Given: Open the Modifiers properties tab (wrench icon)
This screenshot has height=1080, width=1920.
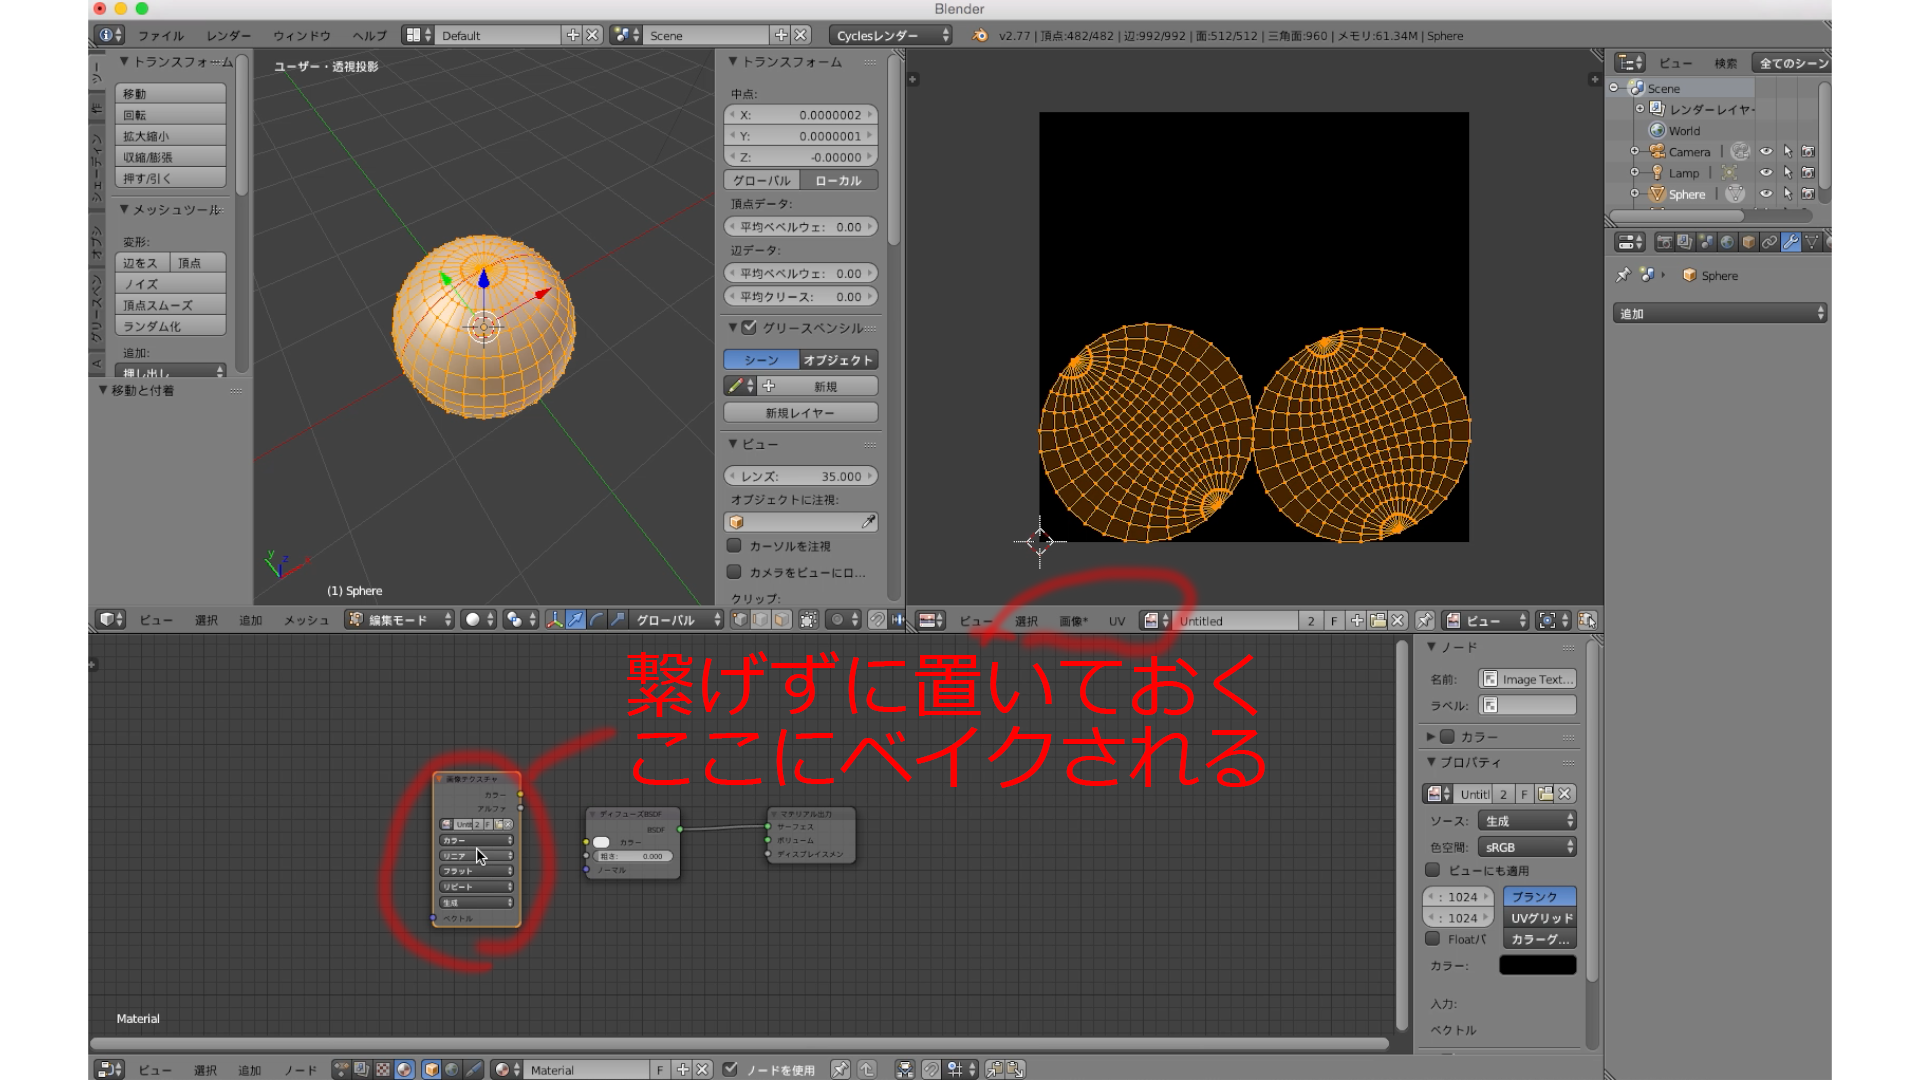Looking at the screenshot, I should (1790, 242).
